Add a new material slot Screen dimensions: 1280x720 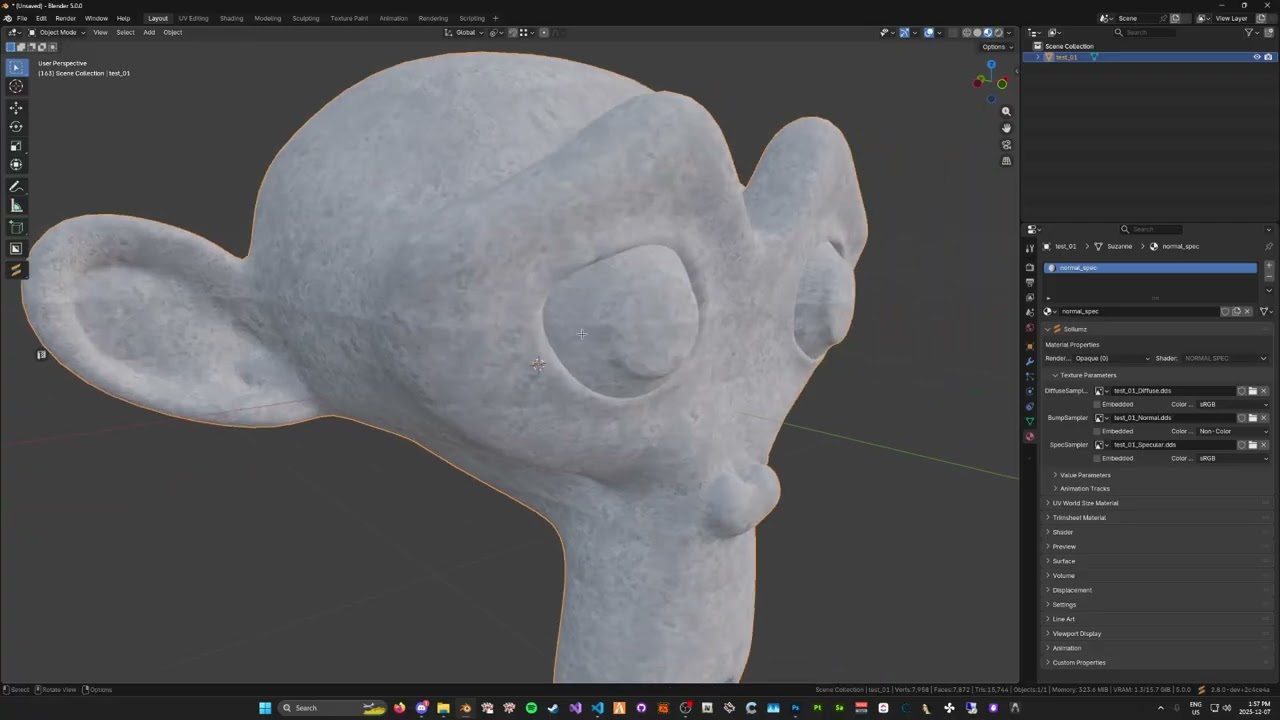tap(1269, 266)
